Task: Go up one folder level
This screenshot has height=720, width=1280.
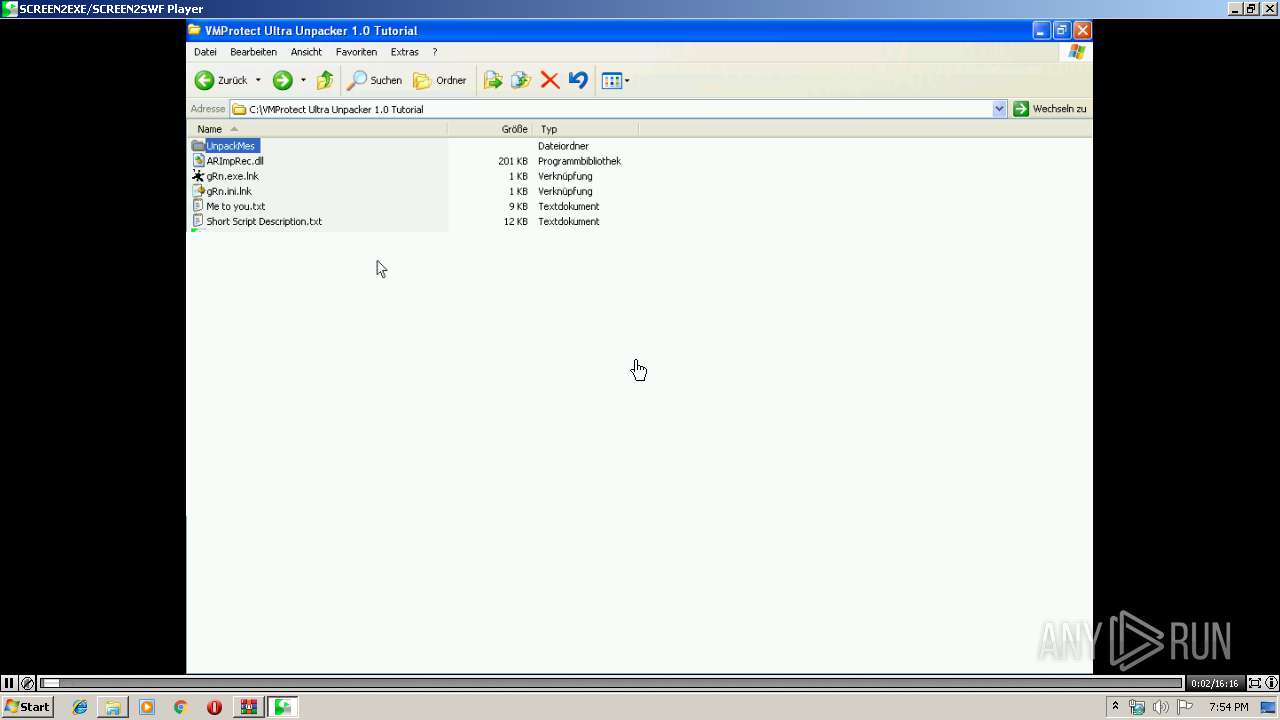Action: pos(325,80)
